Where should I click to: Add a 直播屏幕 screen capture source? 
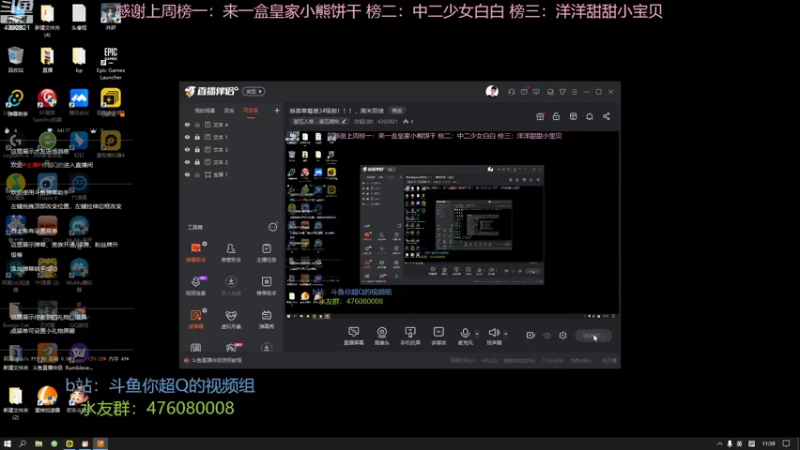(x=354, y=336)
